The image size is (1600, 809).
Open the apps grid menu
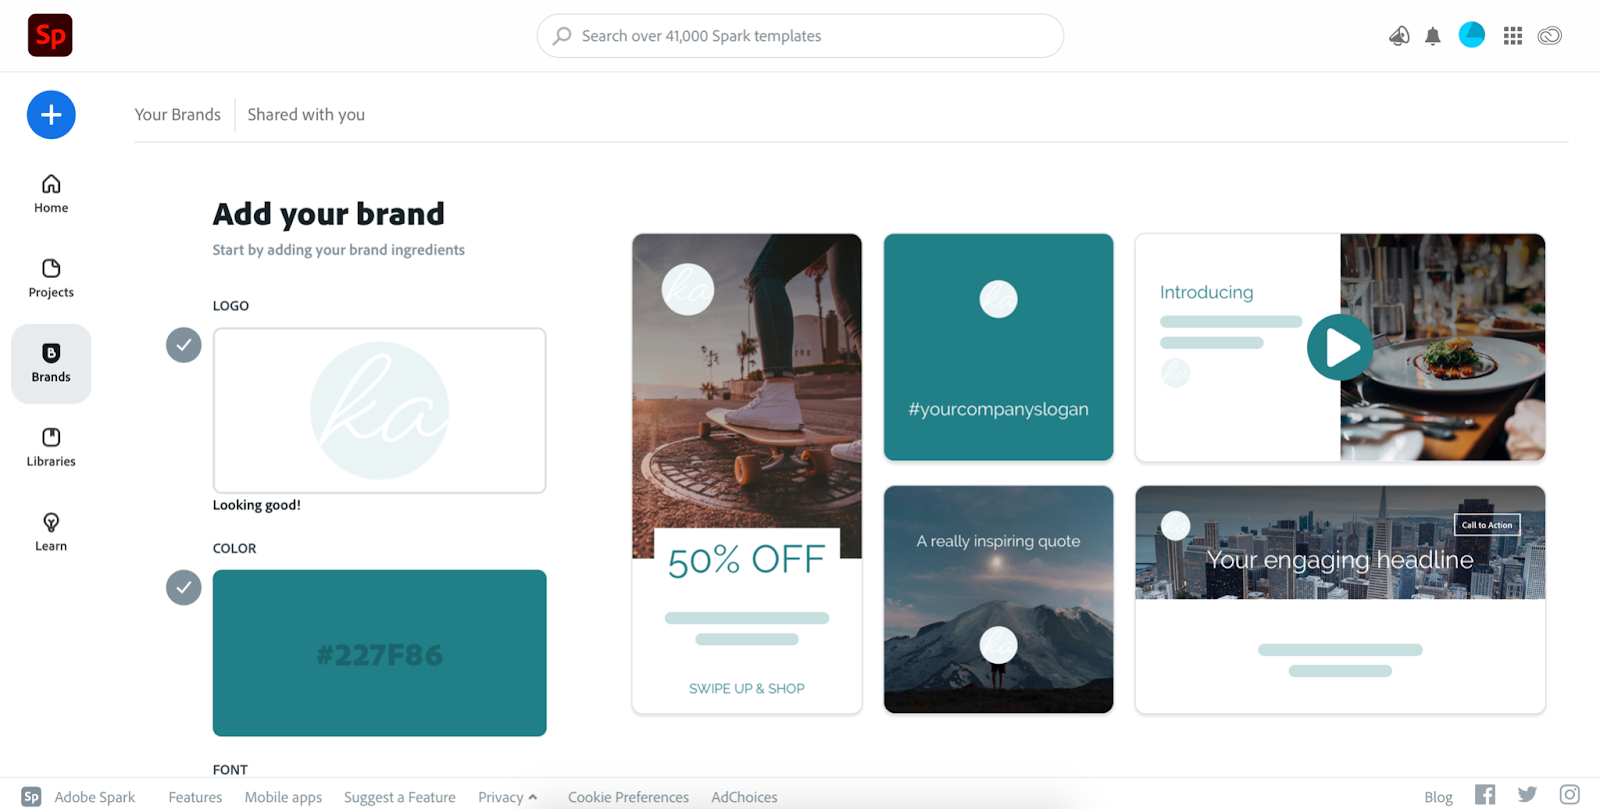tap(1513, 36)
